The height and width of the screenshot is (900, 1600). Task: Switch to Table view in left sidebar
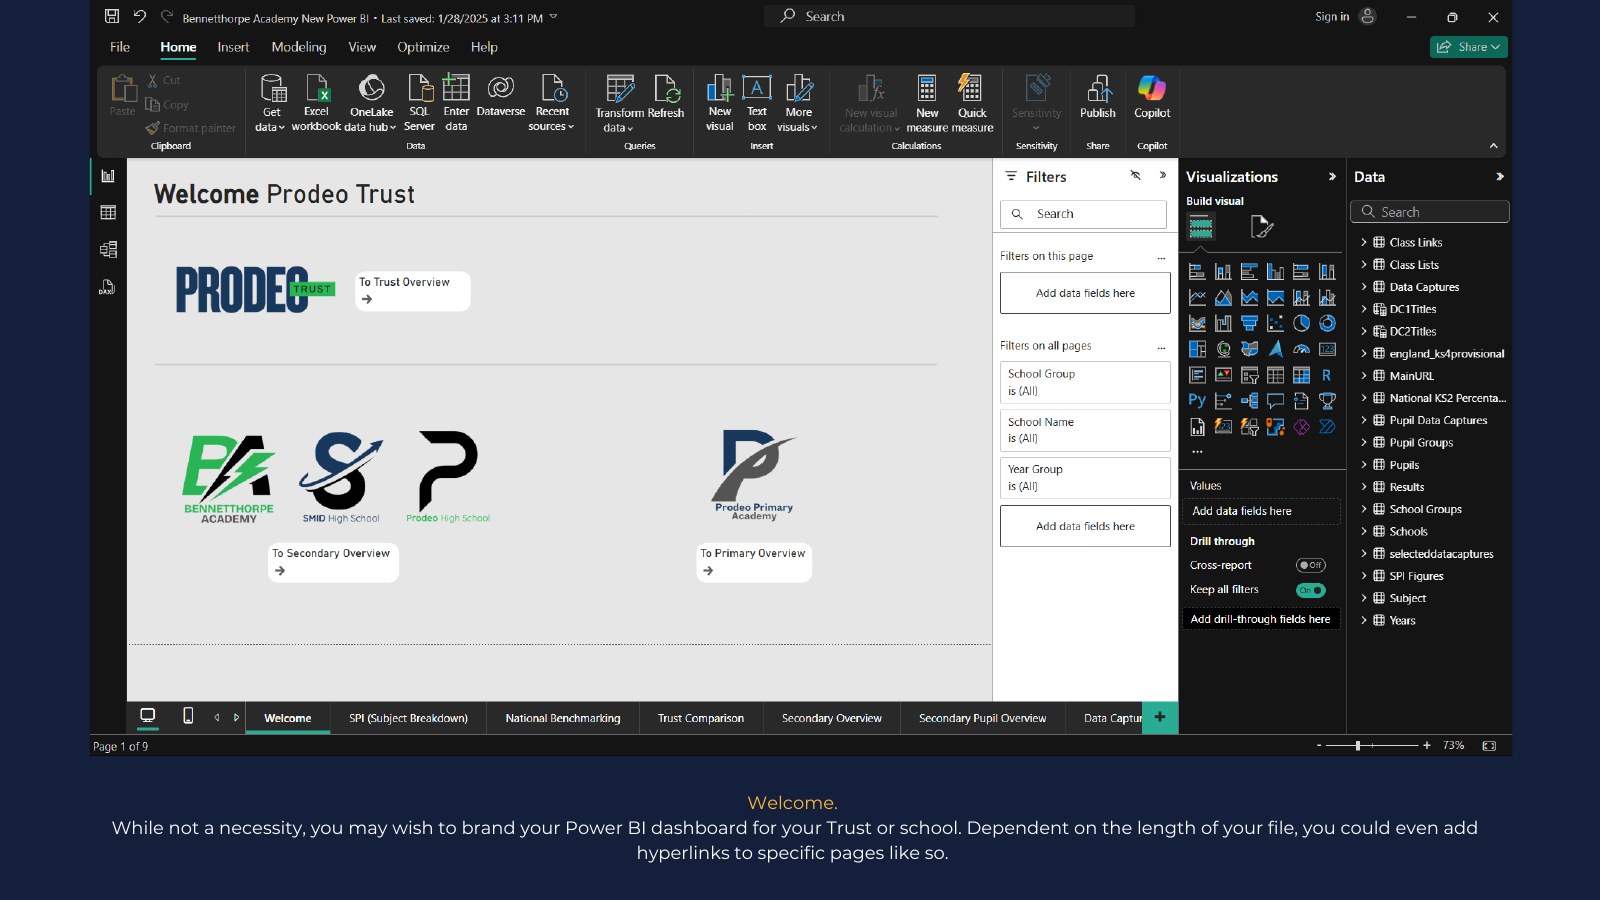tap(108, 212)
